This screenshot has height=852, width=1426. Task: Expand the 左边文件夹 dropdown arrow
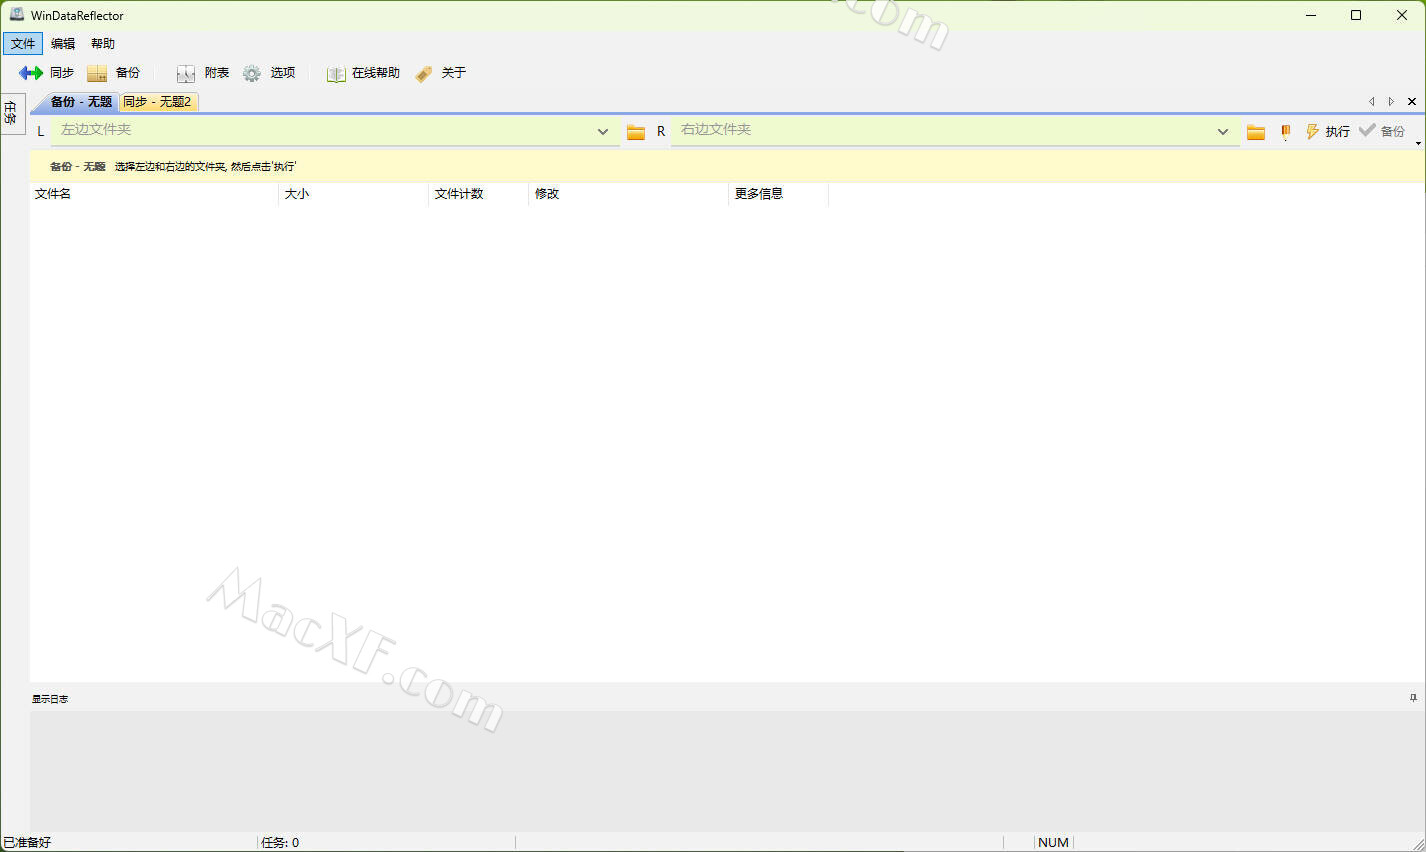(602, 132)
